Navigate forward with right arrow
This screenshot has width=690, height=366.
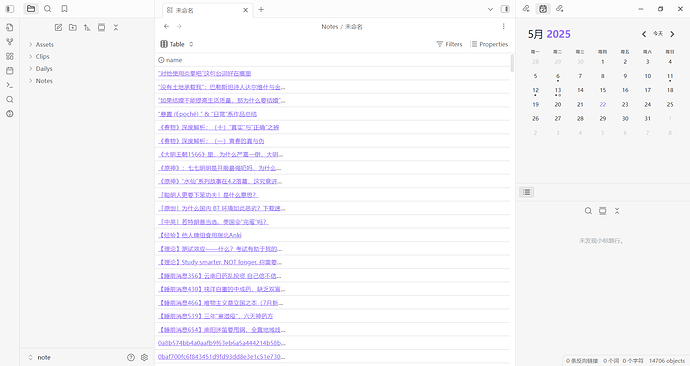[179, 26]
